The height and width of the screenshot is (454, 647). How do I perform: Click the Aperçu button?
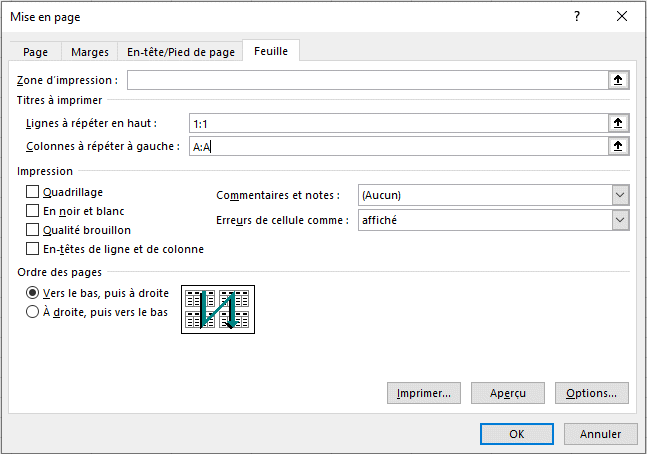coord(508,393)
